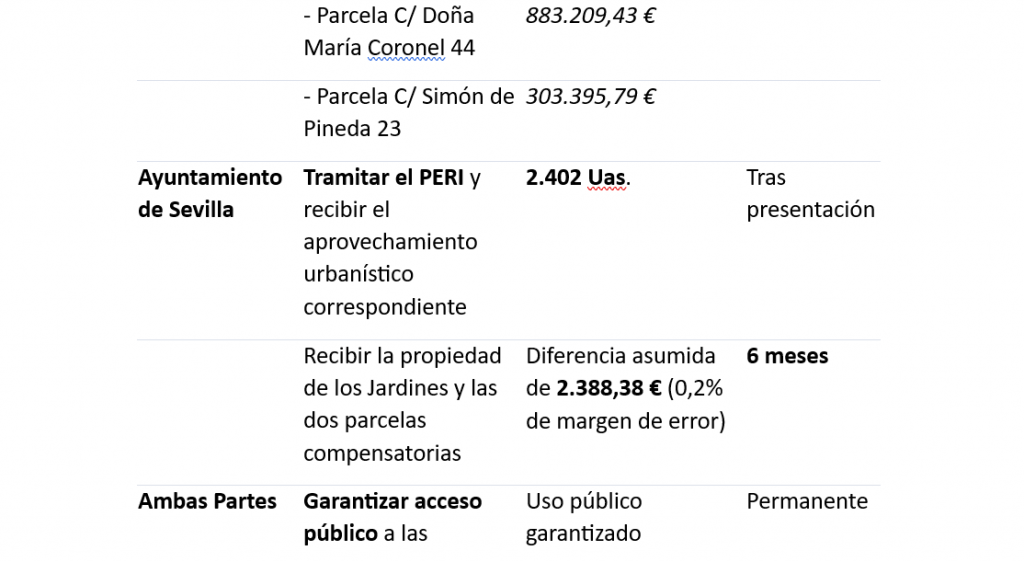The height and width of the screenshot is (562, 1024).
Task: Click the misspelled word "Uas"
Action: [606, 178]
